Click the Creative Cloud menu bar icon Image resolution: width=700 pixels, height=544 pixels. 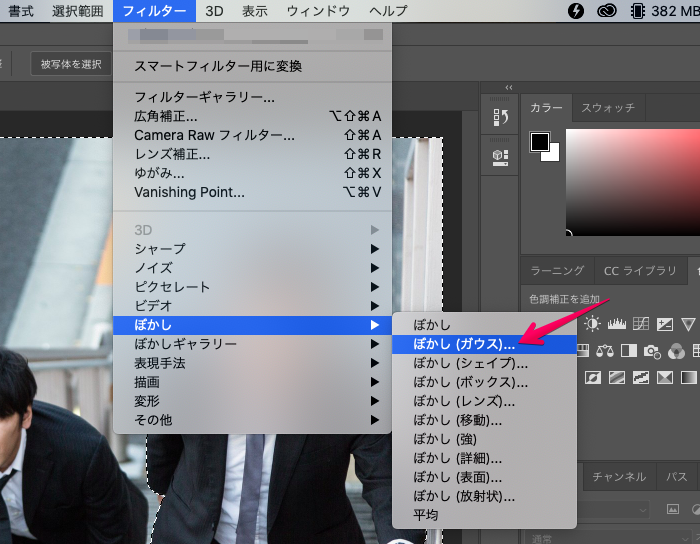click(x=606, y=11)
